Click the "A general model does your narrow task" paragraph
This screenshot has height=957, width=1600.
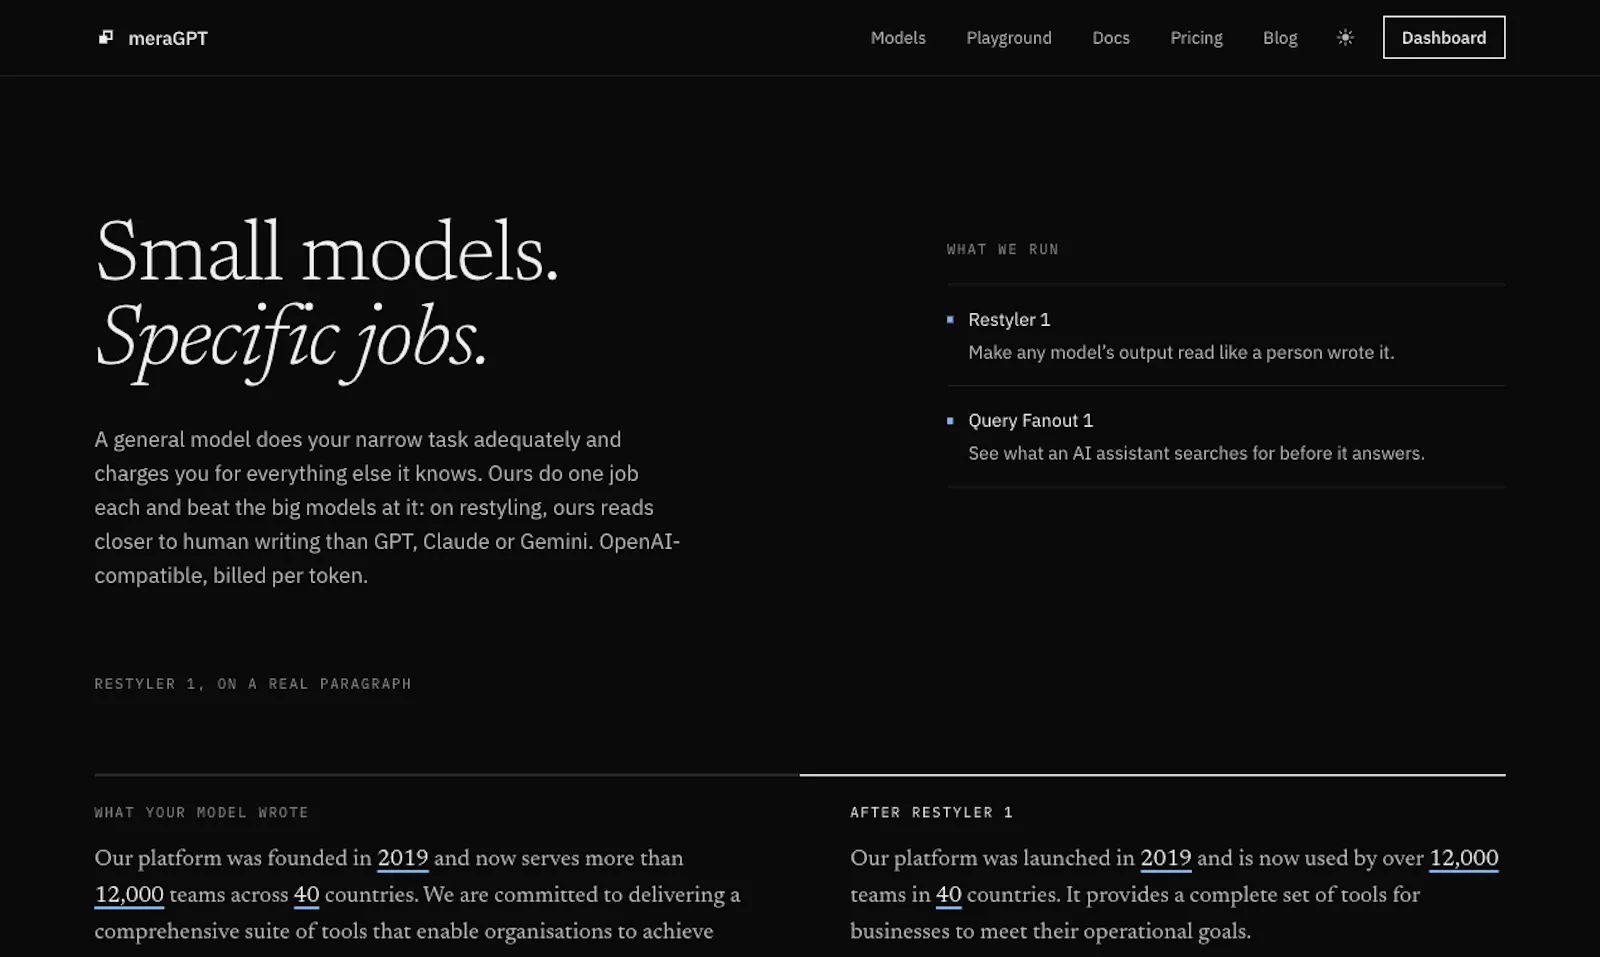tap(387, 507)
